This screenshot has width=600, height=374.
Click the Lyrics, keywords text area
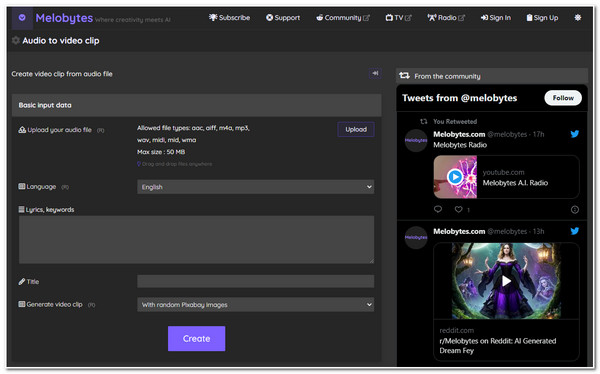[x=196, y=240]
